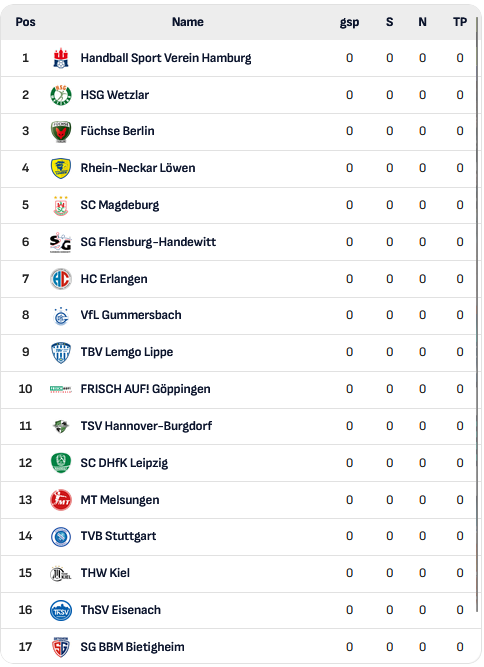Viewport: 484px width, 667px height.
Task: Click the Handball Sport Verein Hamburg logo
Action: pyautogui.click(x=61, y=58)
